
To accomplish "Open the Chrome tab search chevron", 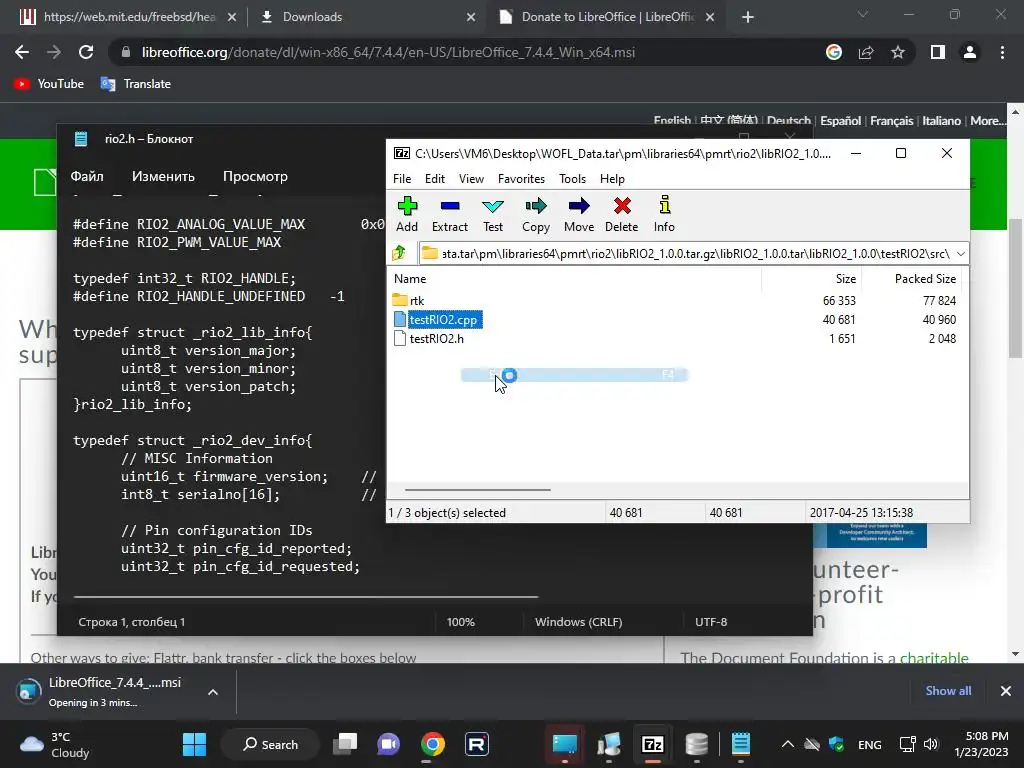I will (x=863, y=14).
